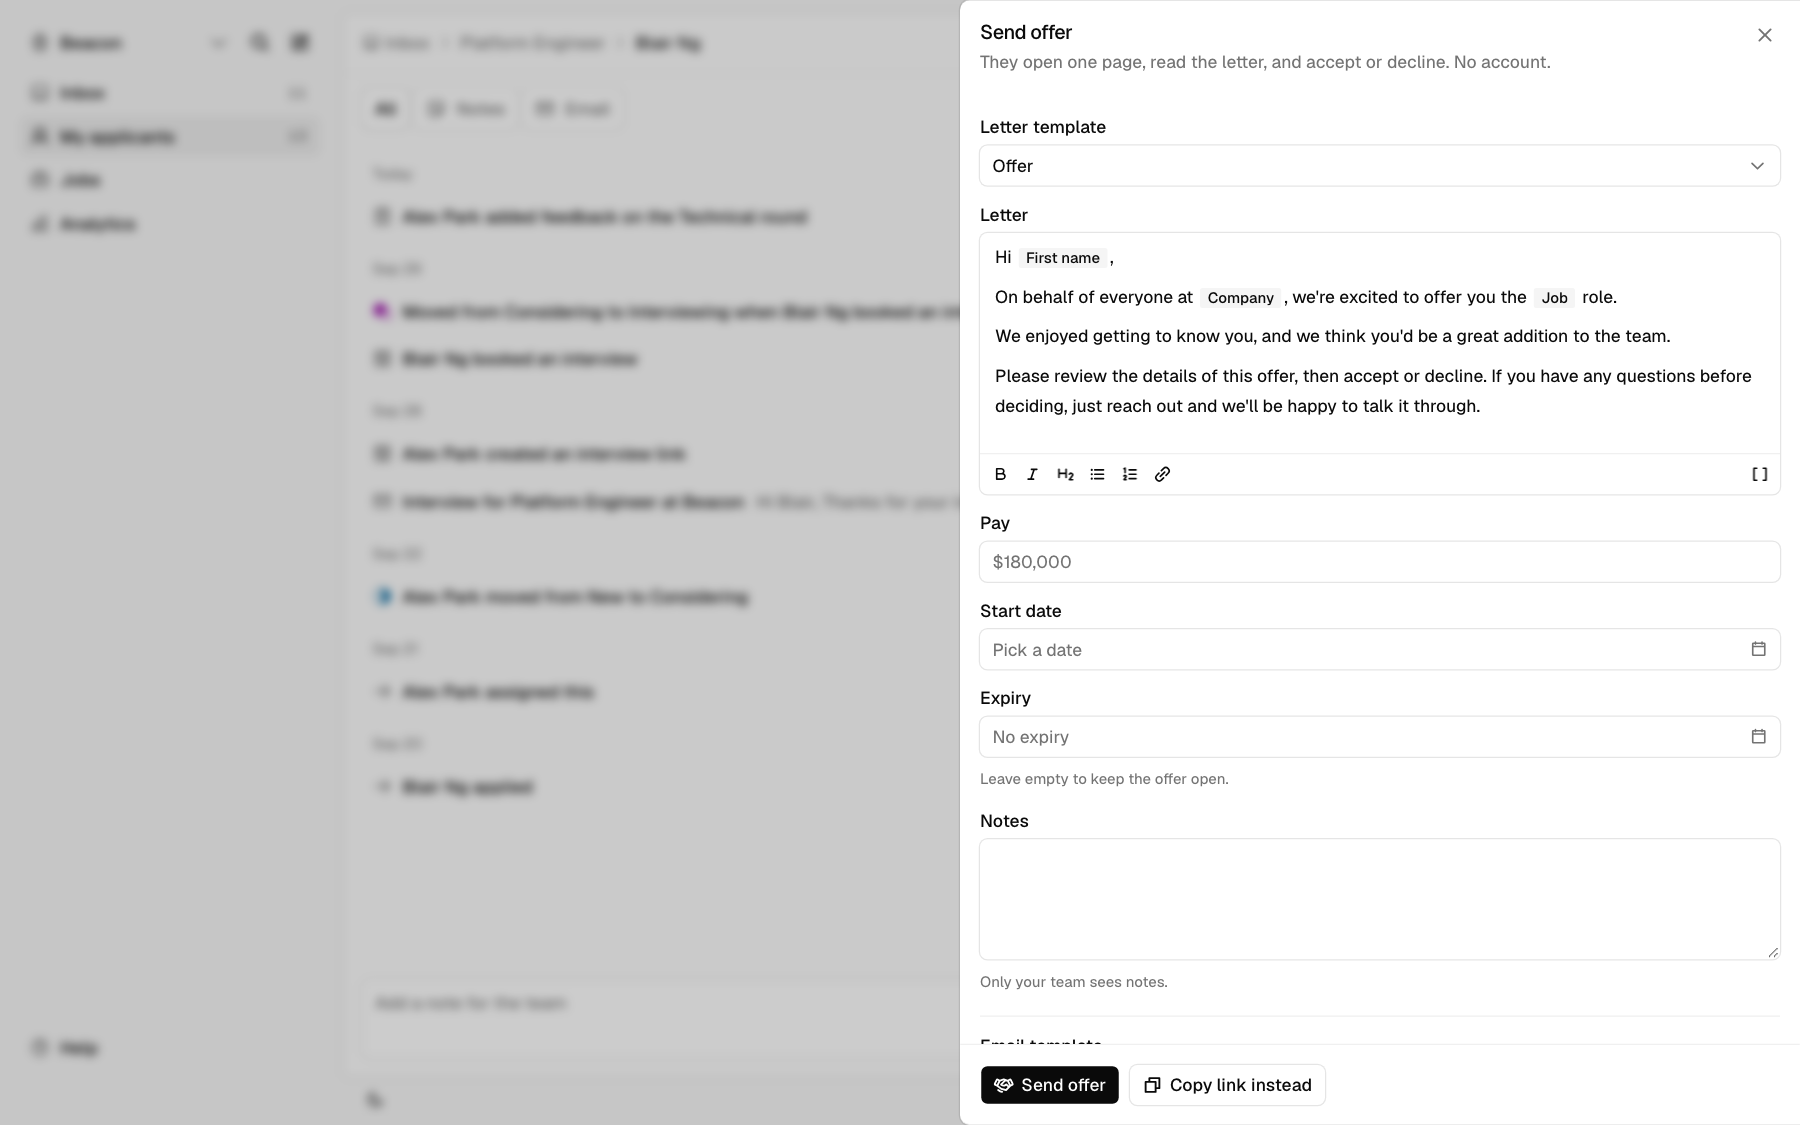The width and height of the screenshot is (1800, 1125).
Task: Select the Company placeholder chip
Action: 1240,298
